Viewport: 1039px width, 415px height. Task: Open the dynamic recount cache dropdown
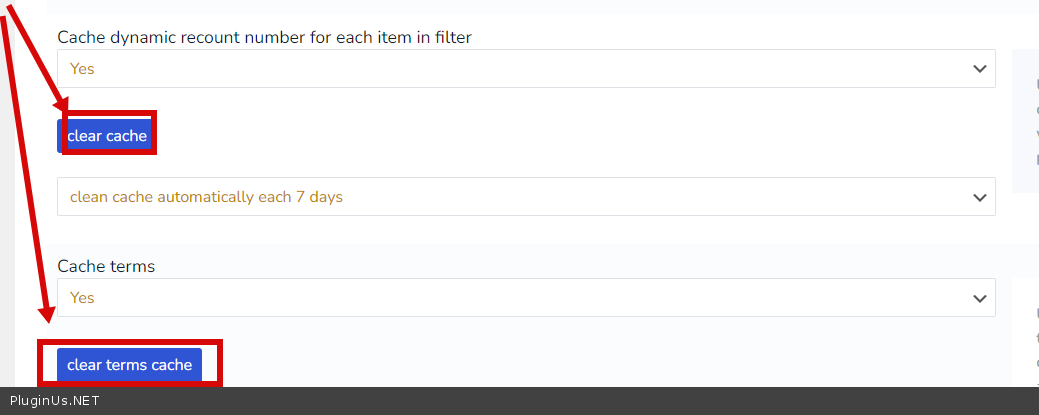point(525,69)
